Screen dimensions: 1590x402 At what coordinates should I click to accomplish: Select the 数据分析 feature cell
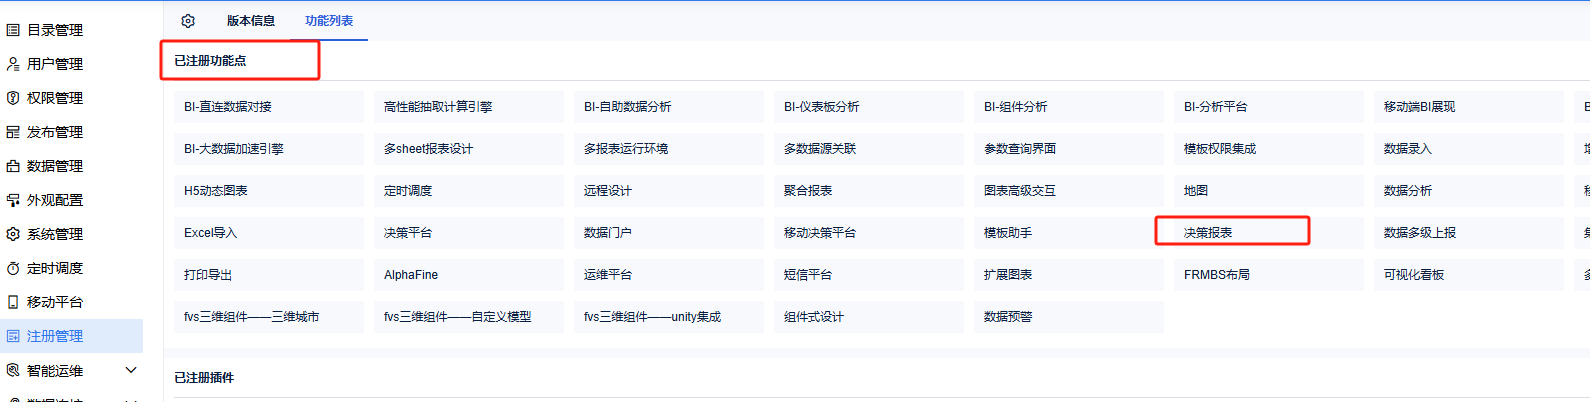click(x=1469, y=191)
